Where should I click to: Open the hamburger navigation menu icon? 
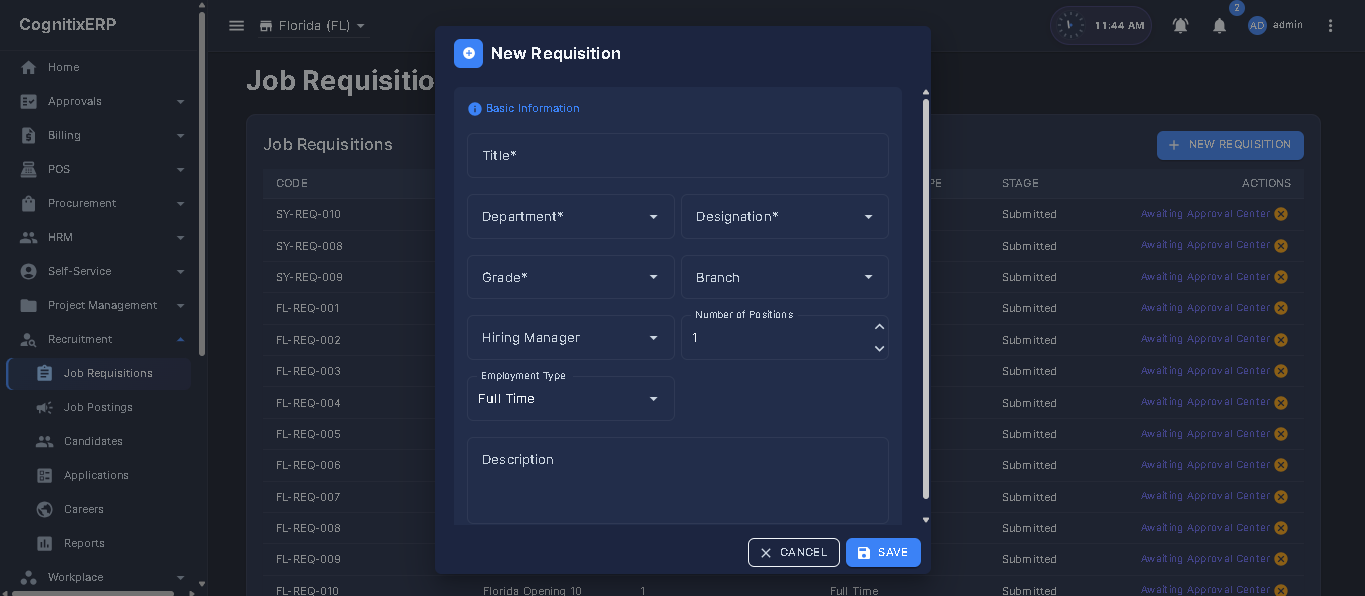pos(237,26)
